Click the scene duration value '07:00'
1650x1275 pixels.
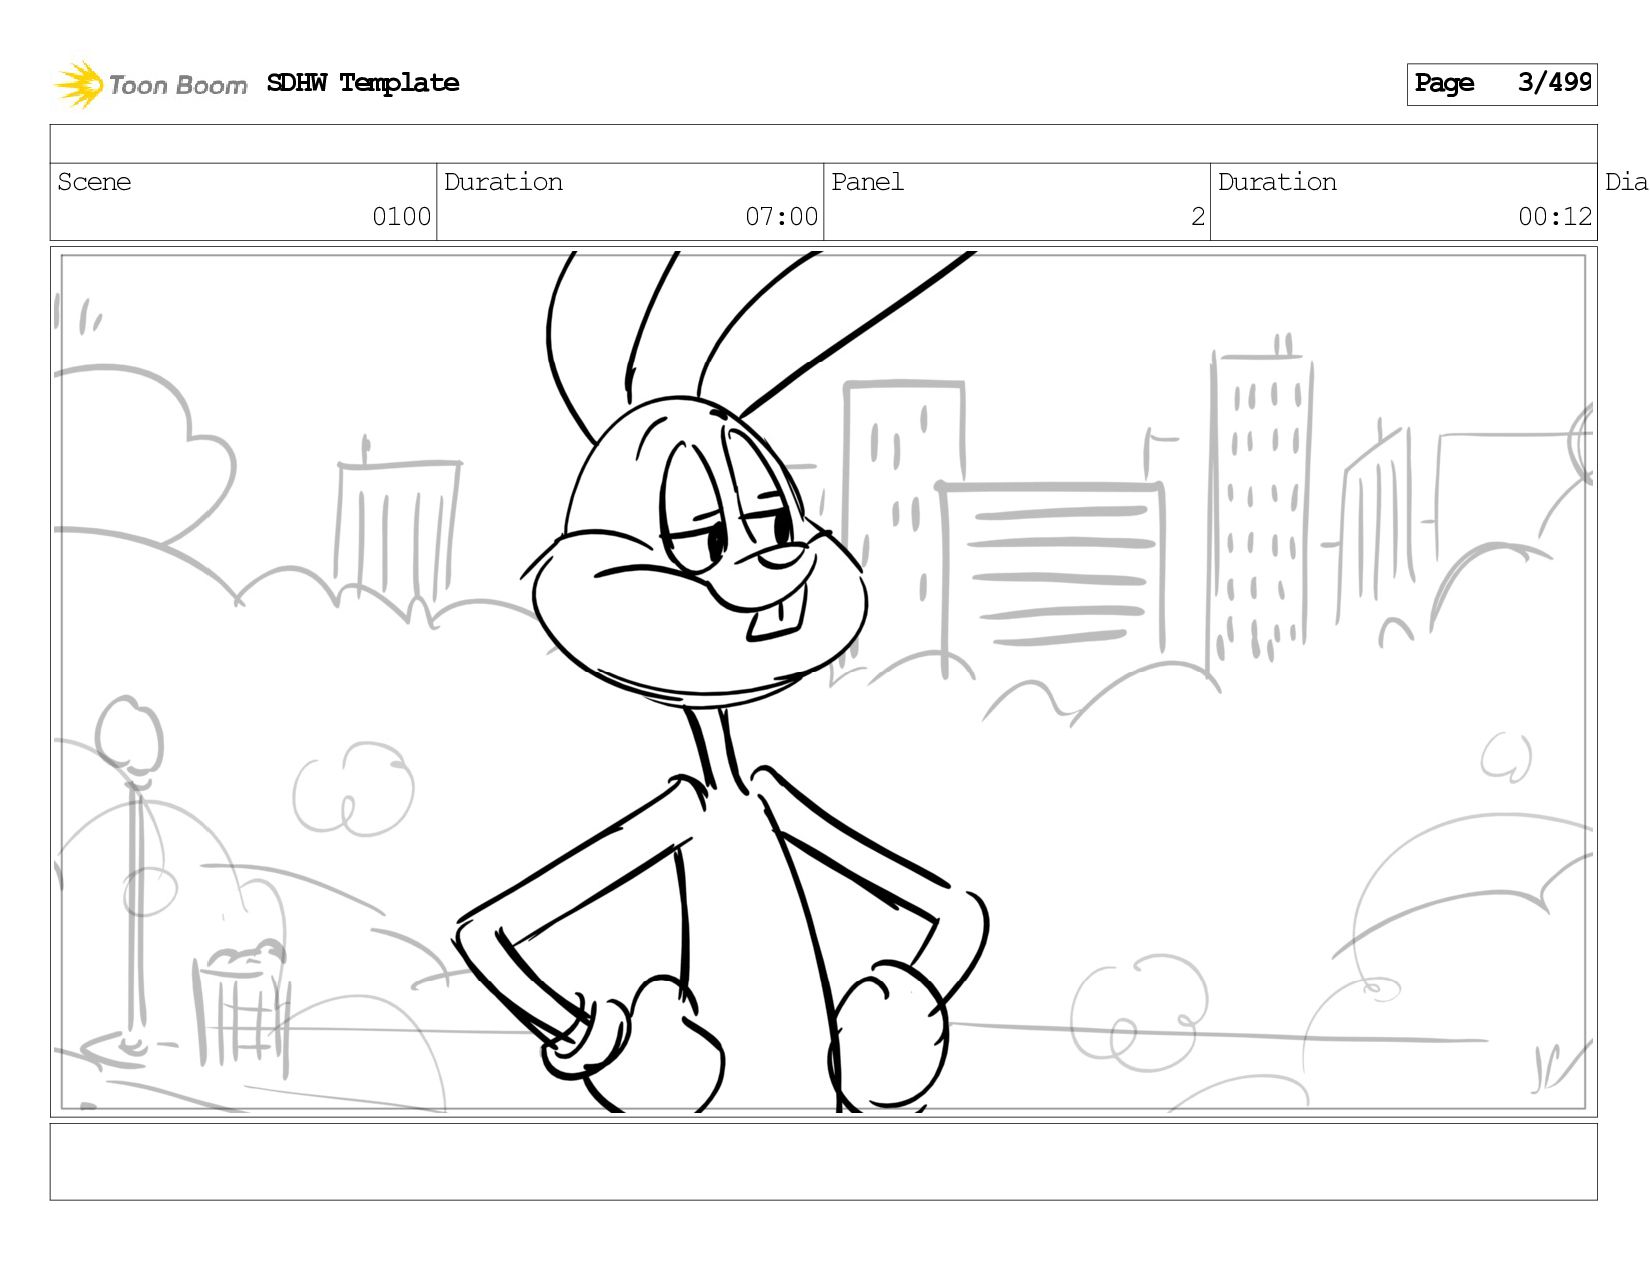(781, 217)
